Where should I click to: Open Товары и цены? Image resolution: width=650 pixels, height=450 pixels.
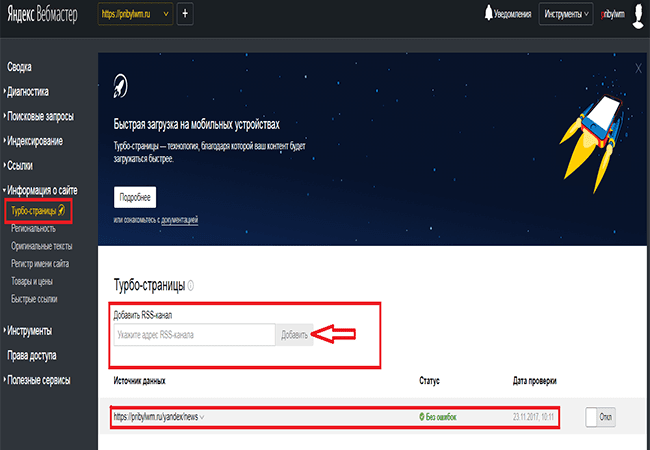[32, 281]
